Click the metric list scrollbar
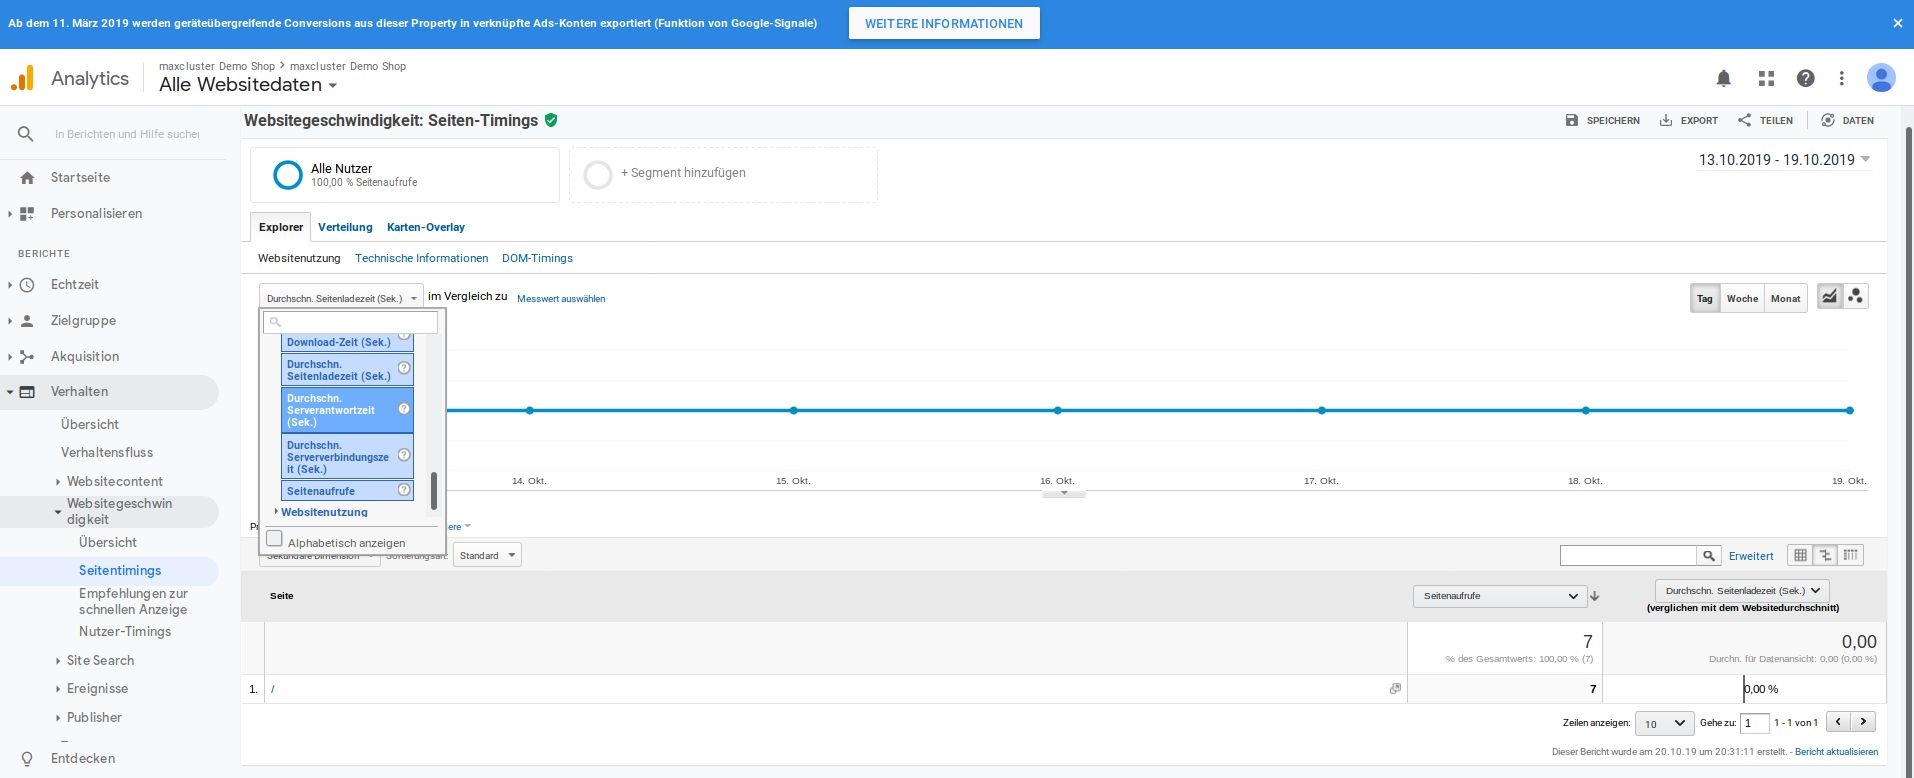The width and height of the screenshot is (1914, 778). click(x=434, y=490)
